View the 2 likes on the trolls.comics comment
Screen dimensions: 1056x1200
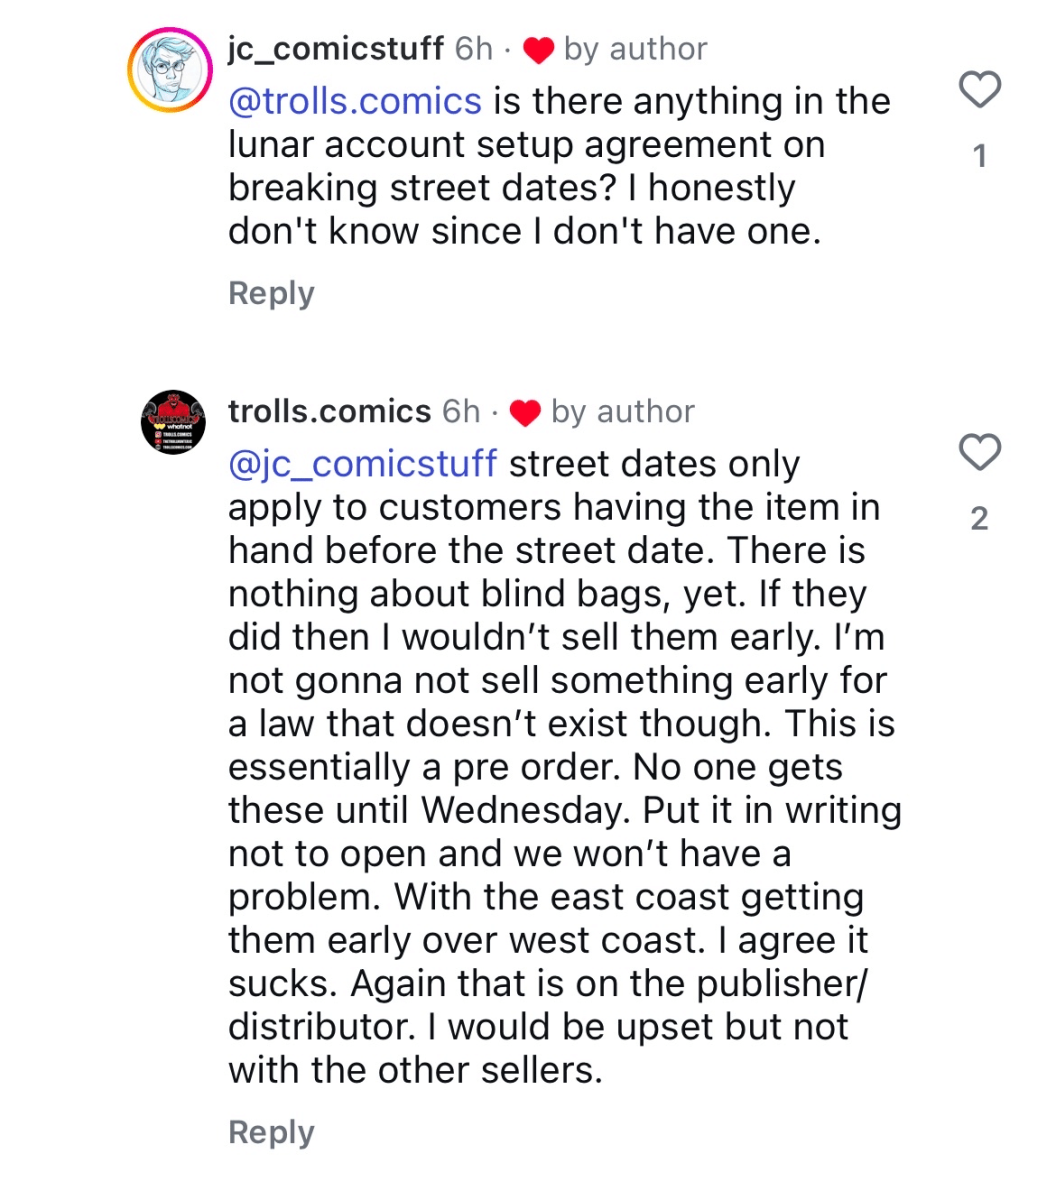(980, 518)
